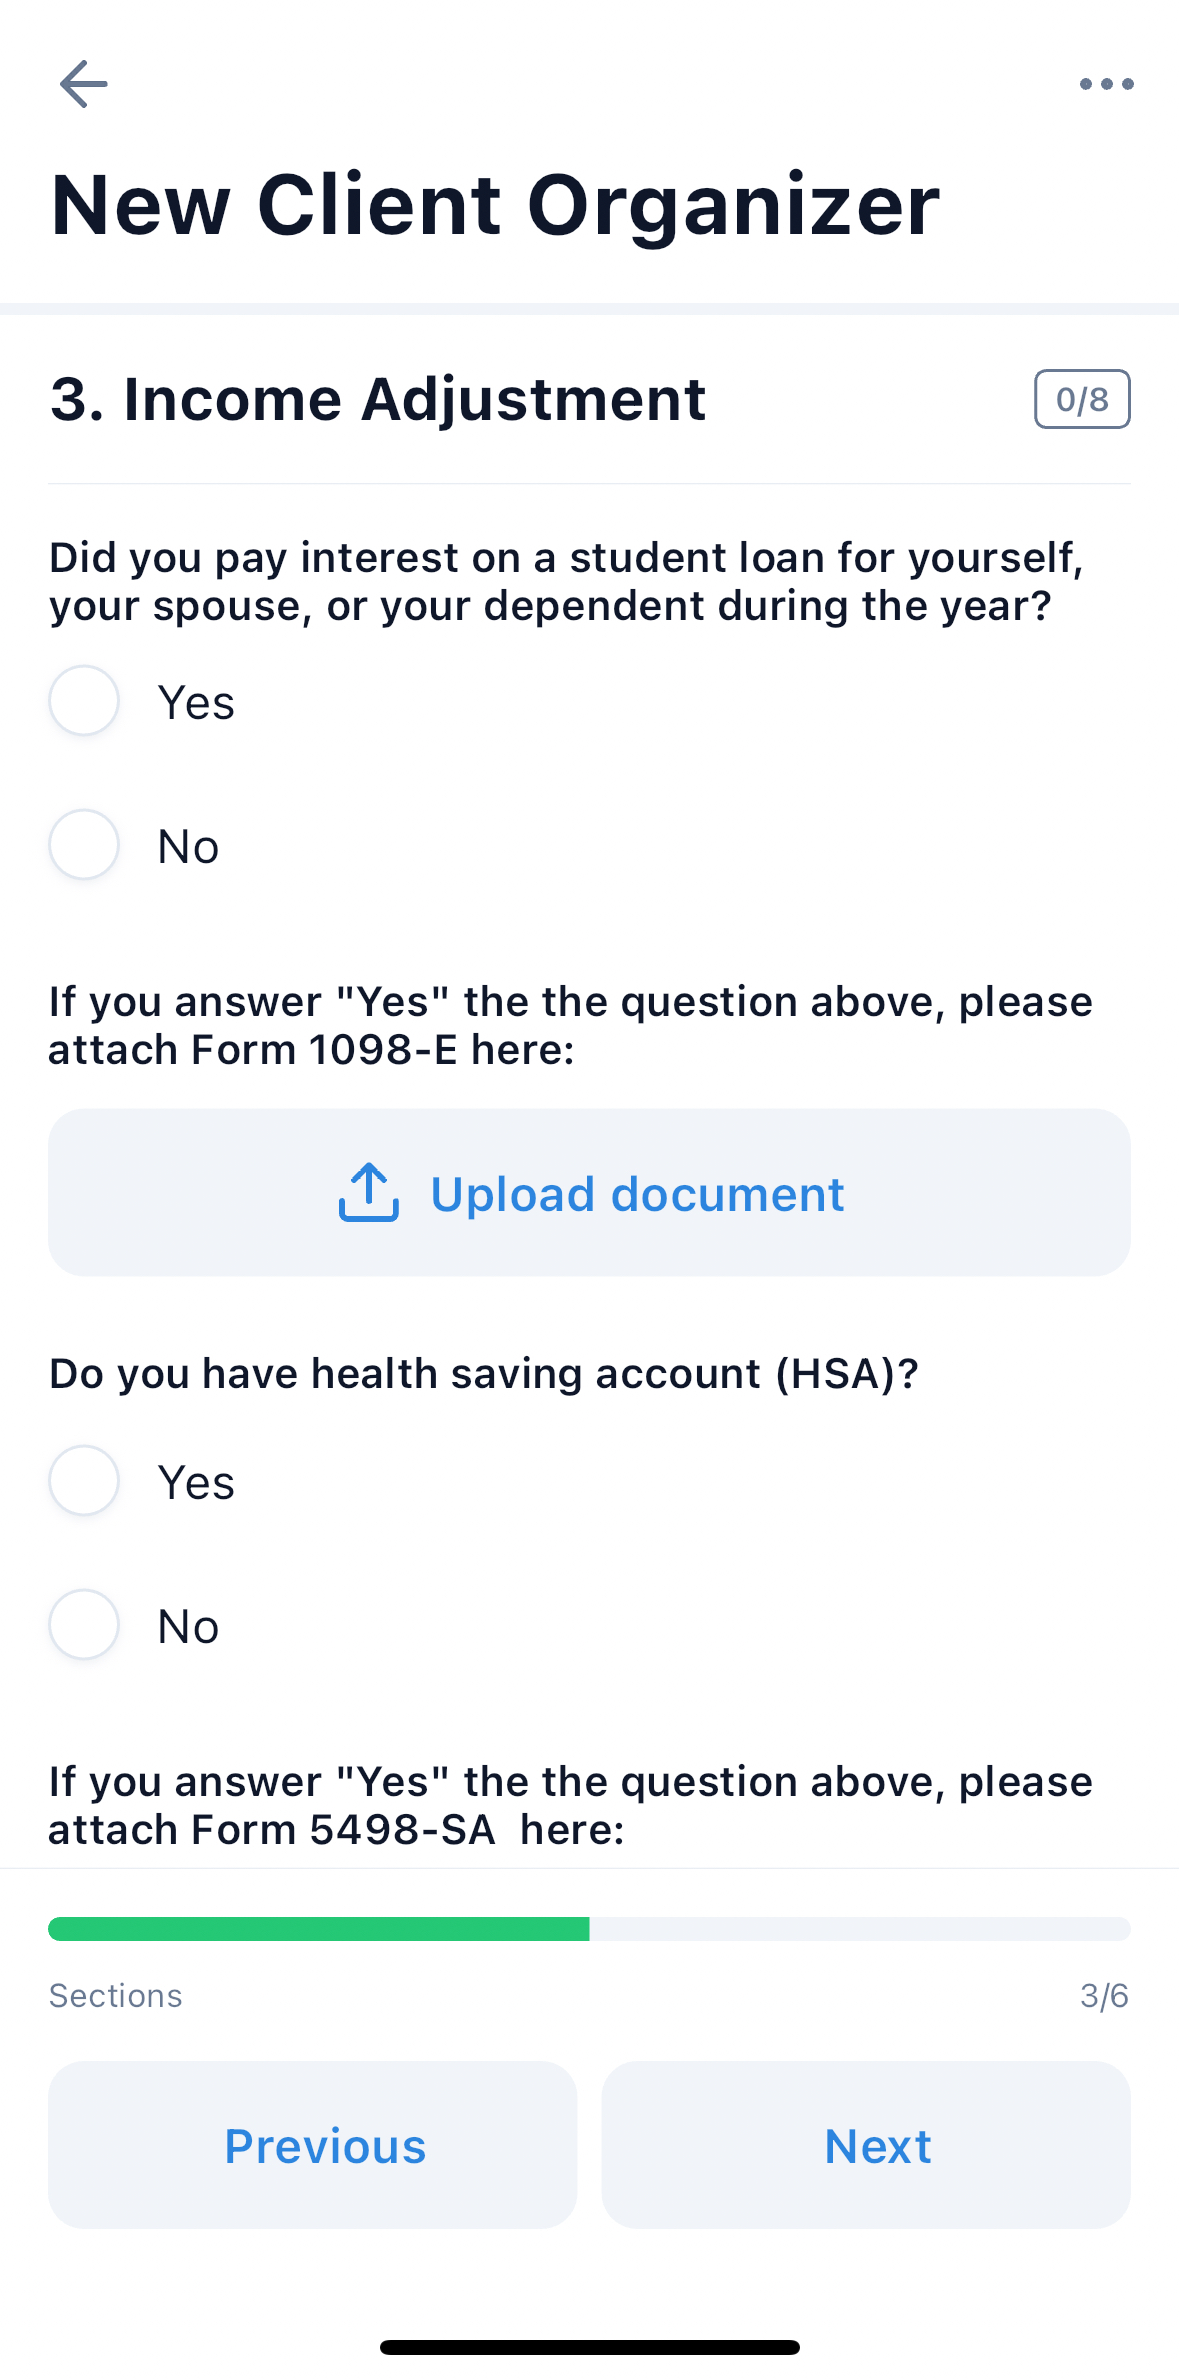Tap the 3/6 section count
Image resolution: width=1179 pixels, height=2379 pixels.
(1104, 1996)
